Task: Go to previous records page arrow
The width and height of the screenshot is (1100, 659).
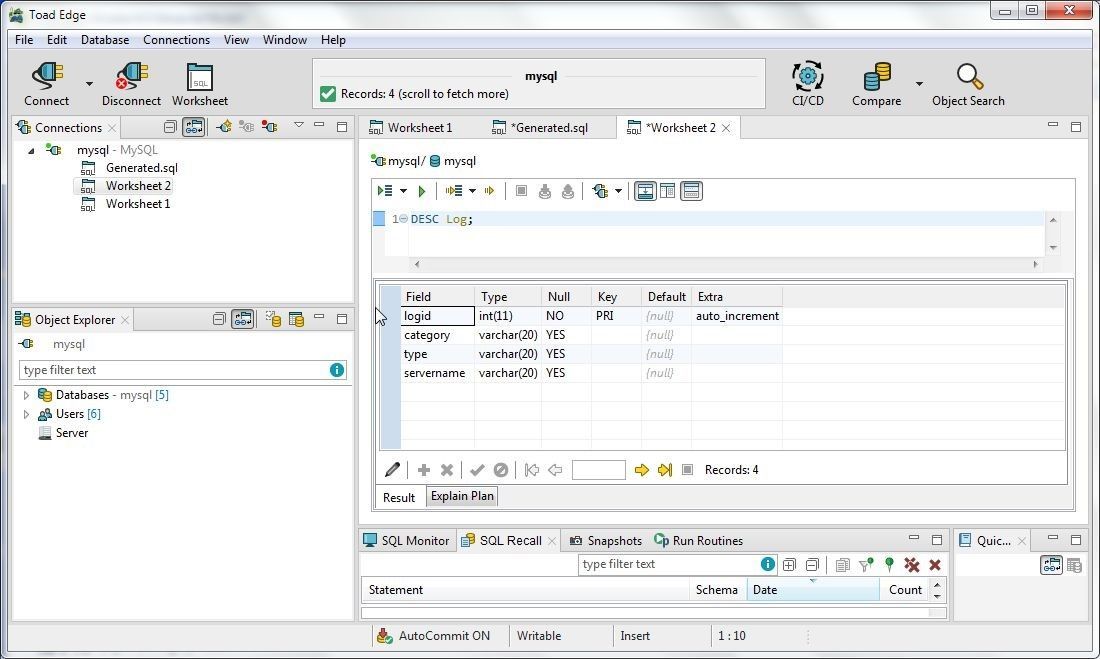Action: 555,470
